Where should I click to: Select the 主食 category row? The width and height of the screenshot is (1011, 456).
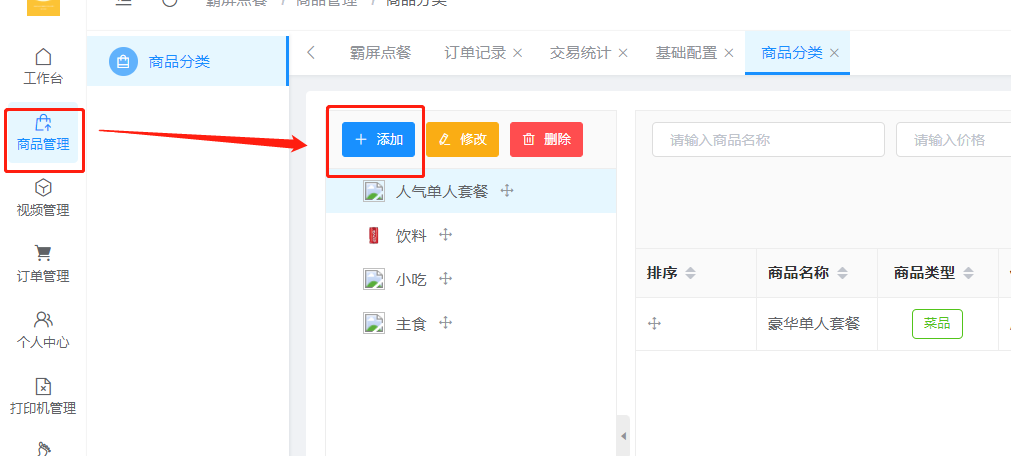click(x=471, y=323)
